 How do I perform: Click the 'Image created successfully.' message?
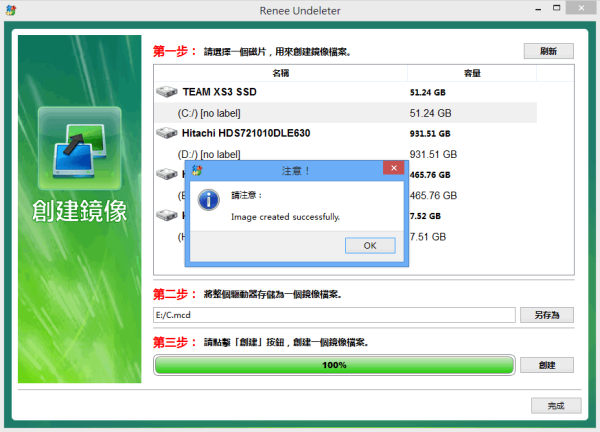pos(285,217)
